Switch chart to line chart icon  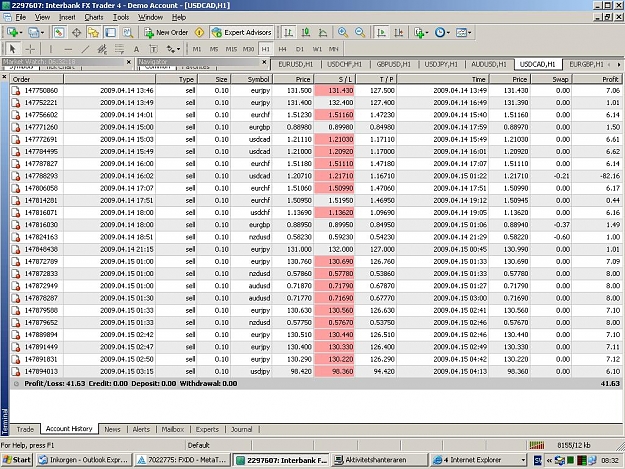pyautogui.click(x=323, y=33)
